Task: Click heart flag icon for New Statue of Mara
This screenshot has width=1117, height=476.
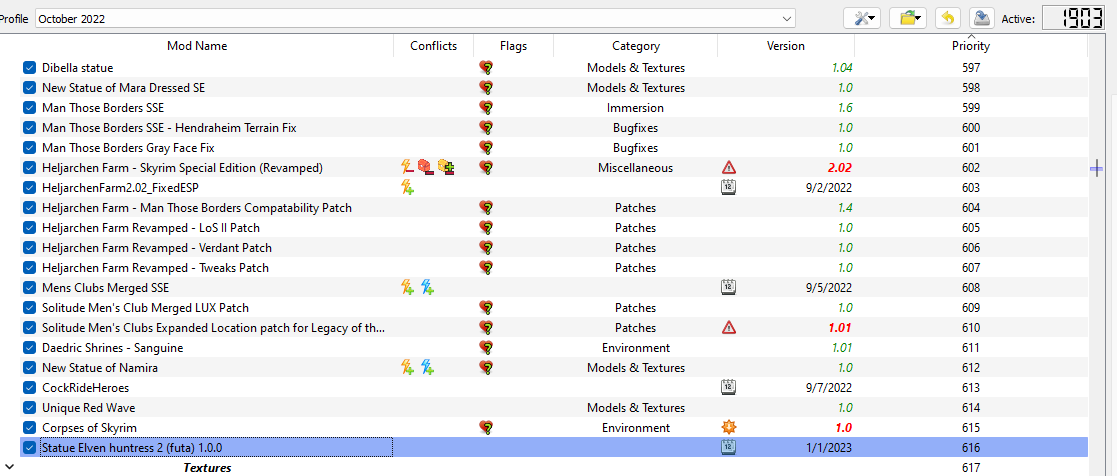Action: point(487,88)
